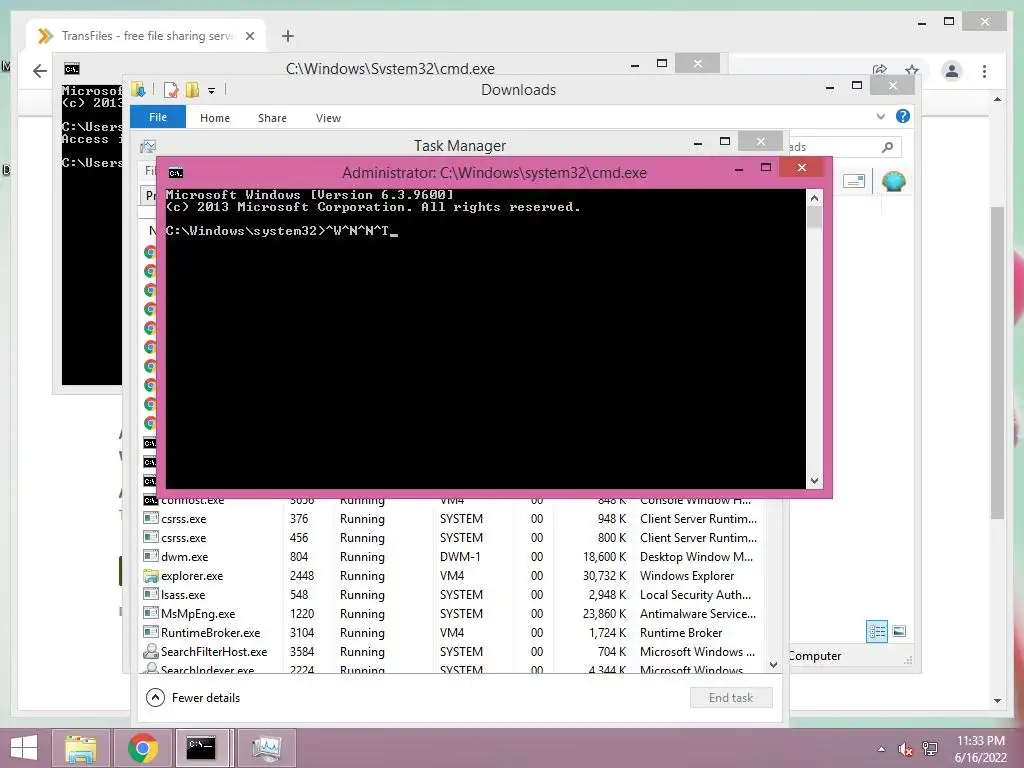The height and width of the screenshot is (768, 1024).
Task: Click the Antimalware Service description cell
Action: pyautogui.click(x=697, y=614)
